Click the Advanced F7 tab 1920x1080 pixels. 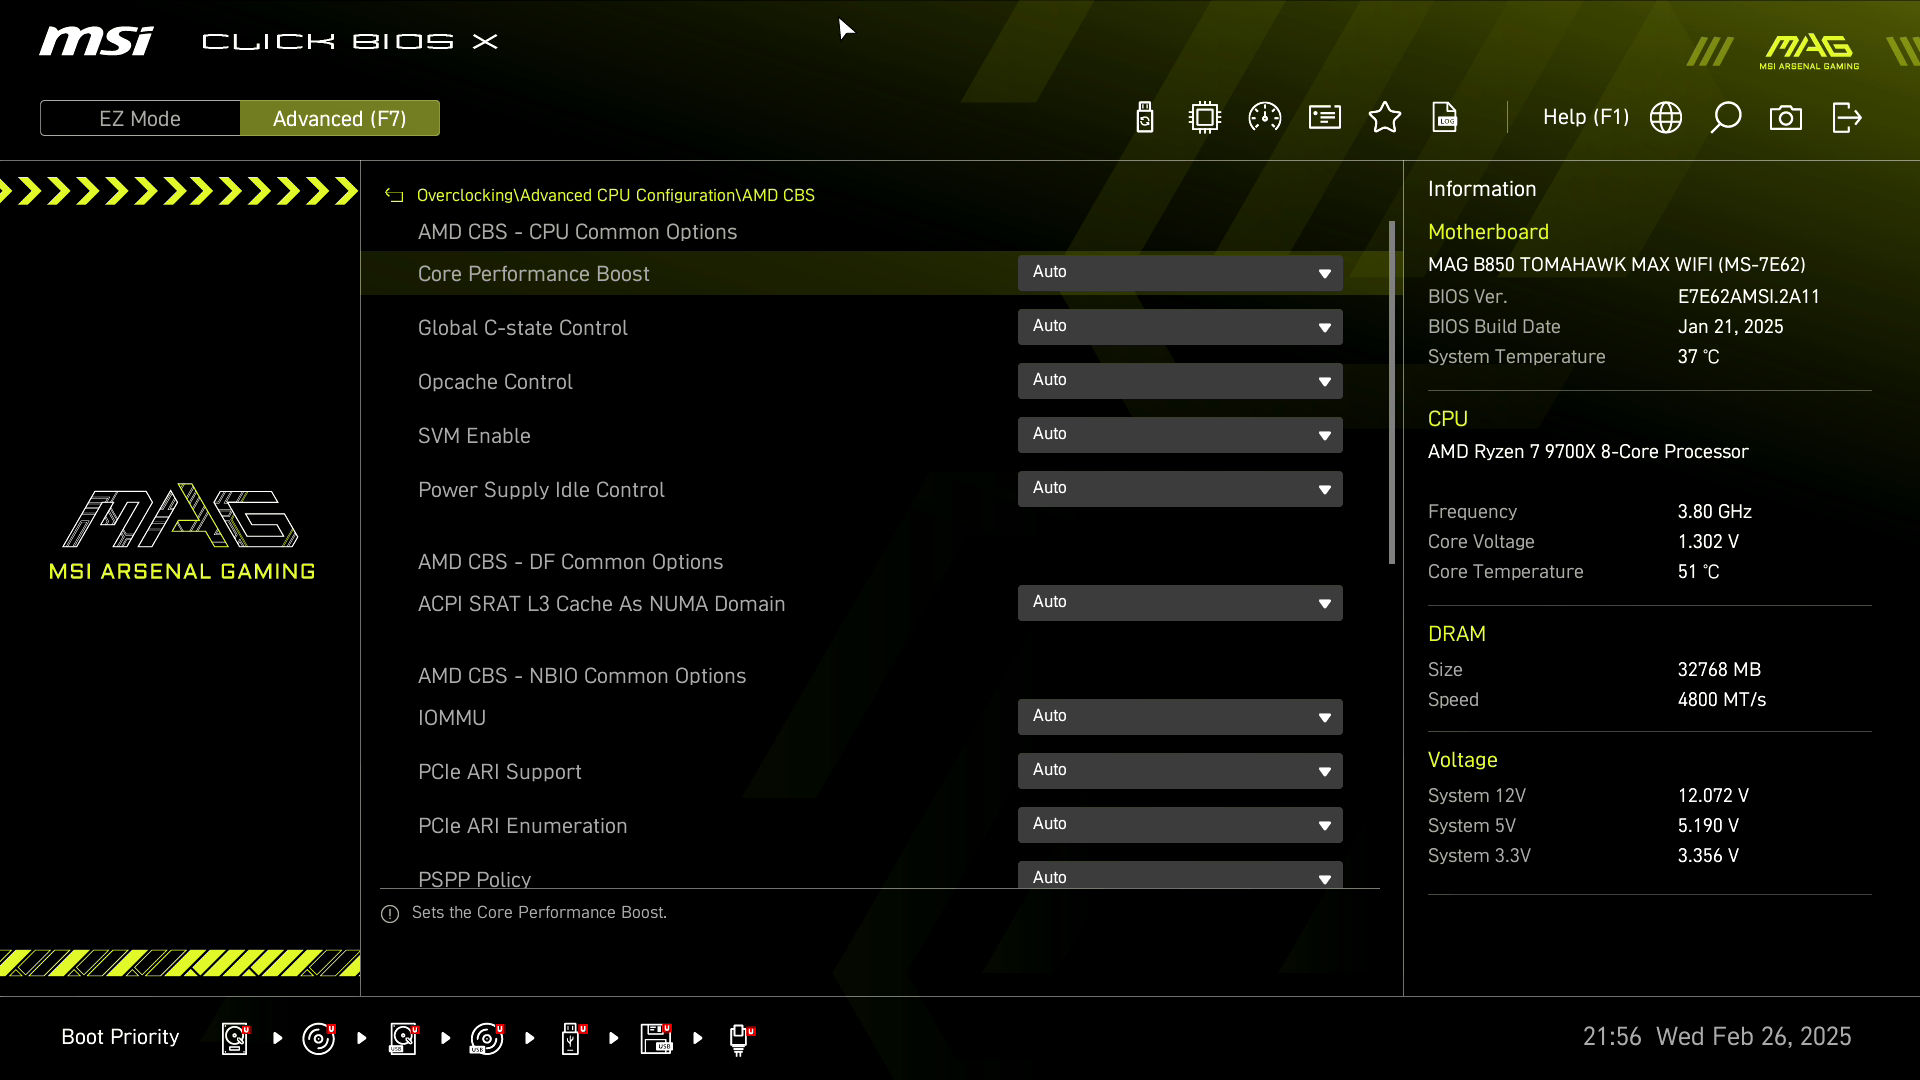[340, 117]
